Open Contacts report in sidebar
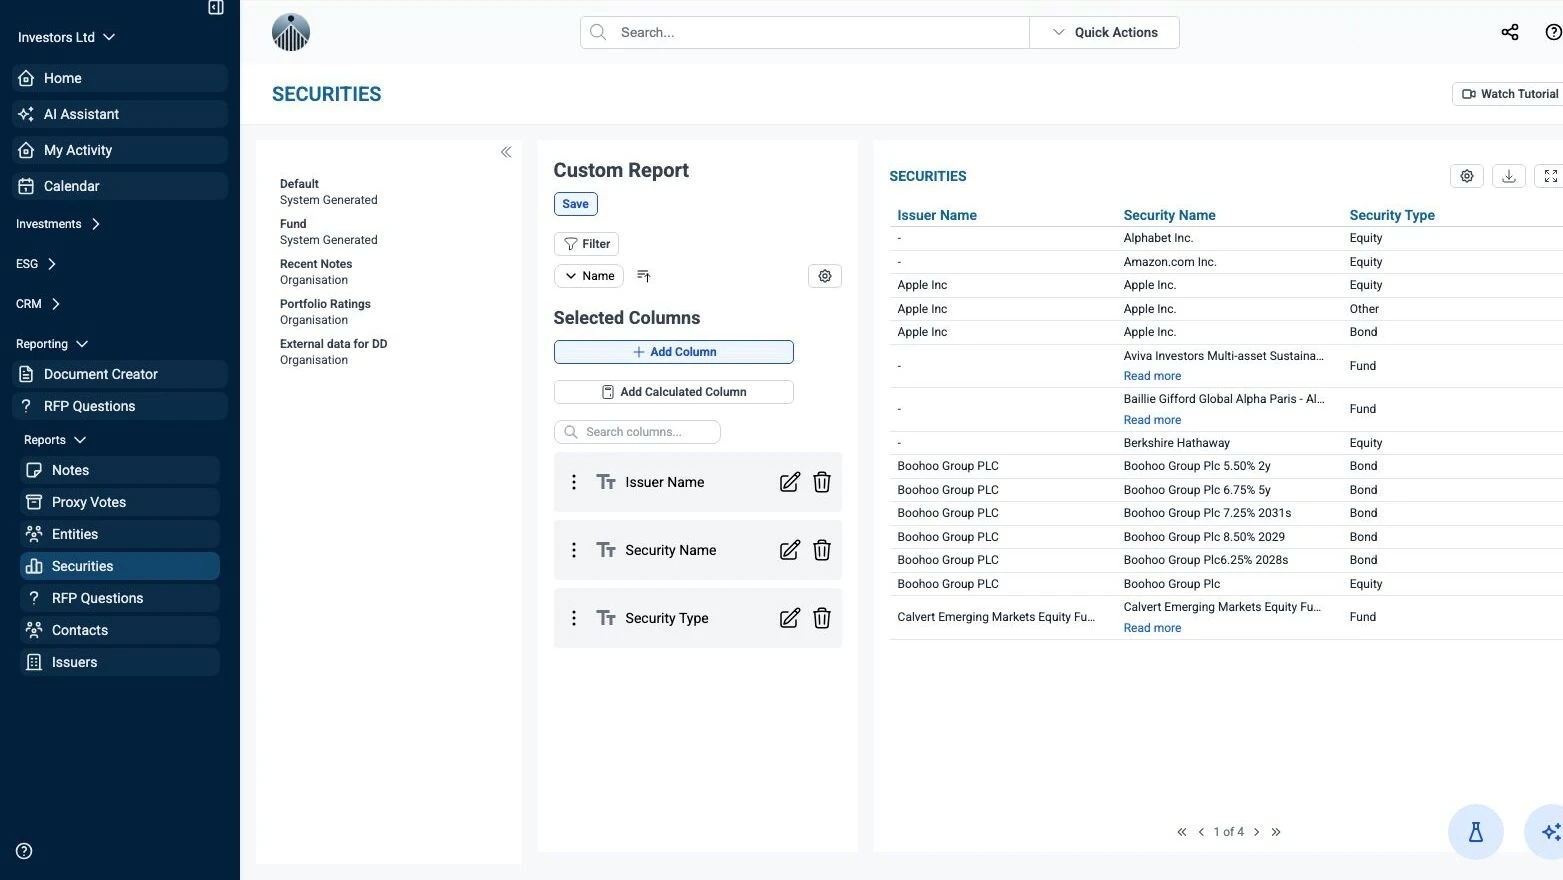The height and width of the screenshot is (880, 1563). point(120,630)
